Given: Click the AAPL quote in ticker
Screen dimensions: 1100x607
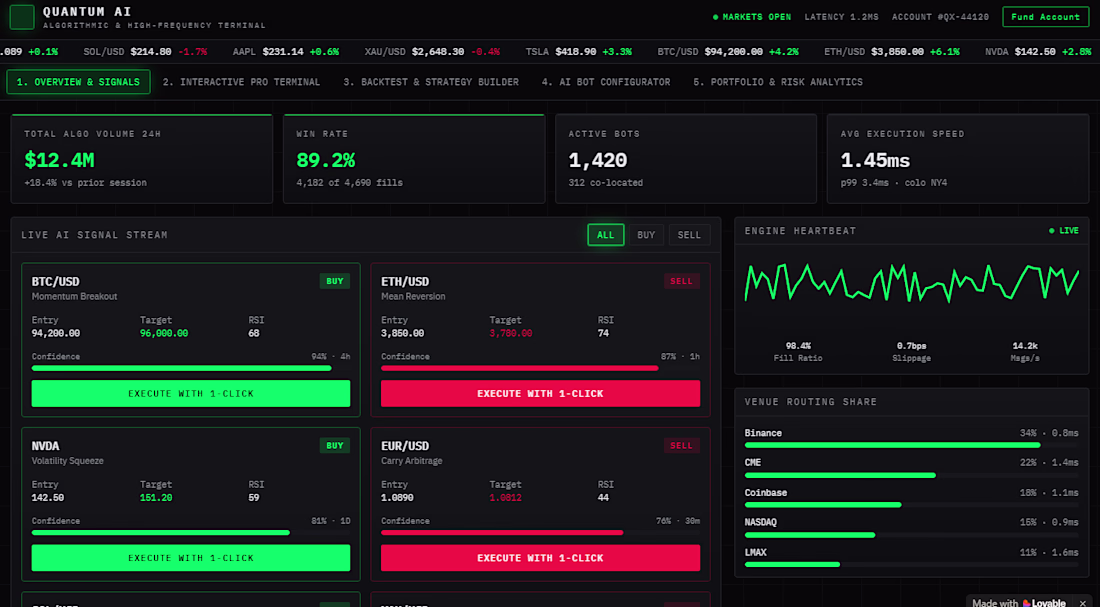Looking at the screenshot, I should click(x=286, y=52).
